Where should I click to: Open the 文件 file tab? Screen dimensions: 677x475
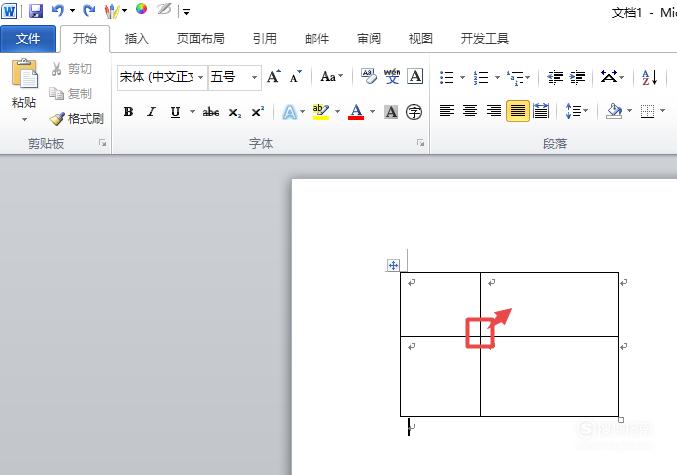click(28, 39)
